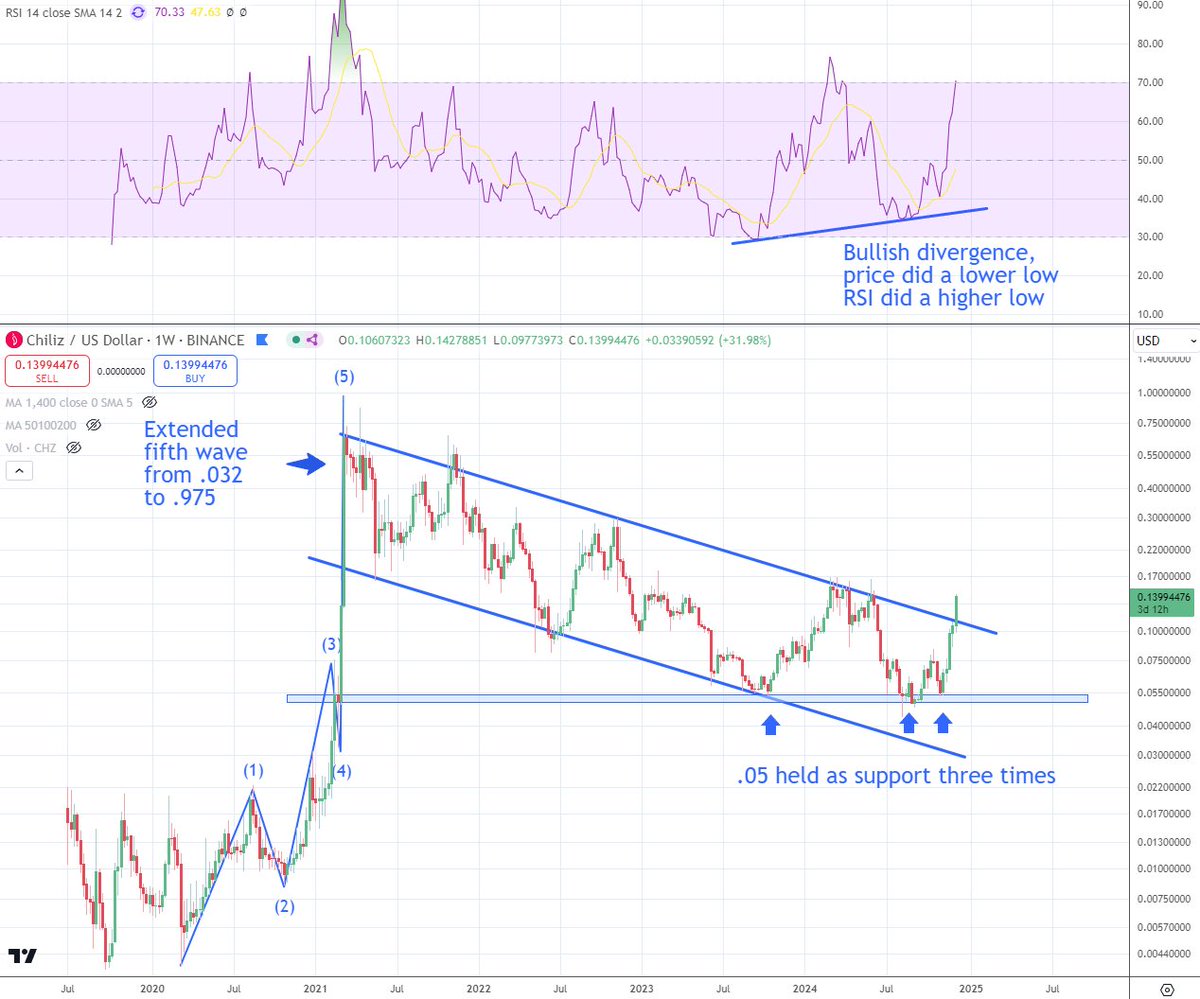Click the open value O0.10607323
This screenshot has width=1200, height=999.
tap(374, 340)
